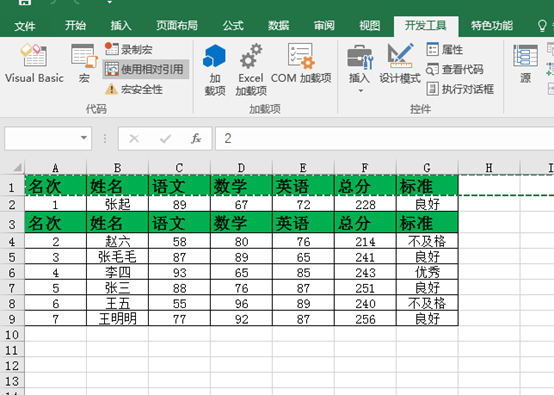Click 查看代码 view code
Image resolution: width=554 pixels, height=395 pixels.
pos(455,69)
